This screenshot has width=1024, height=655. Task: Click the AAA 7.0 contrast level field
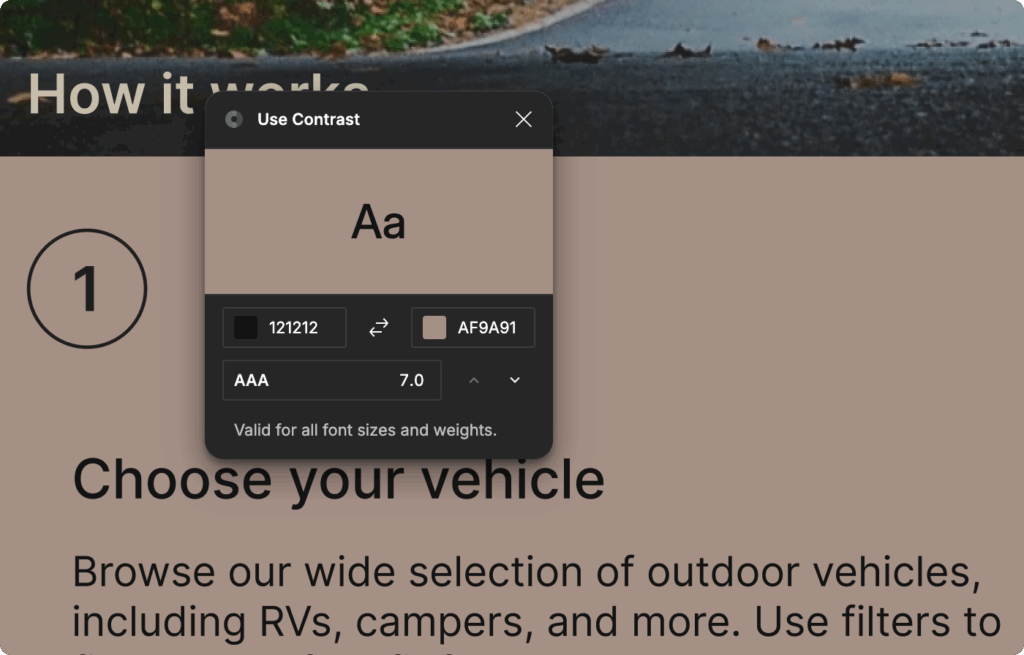click(x=332, y=380)
